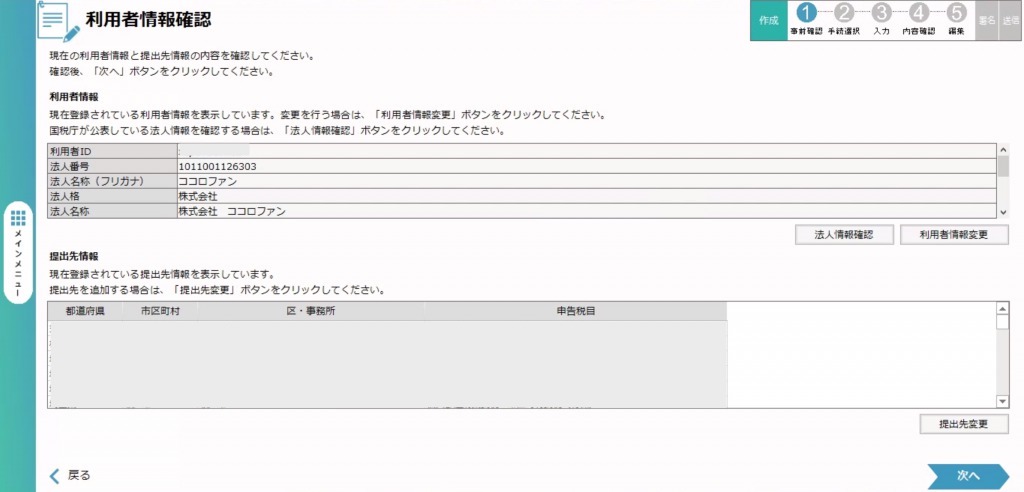
Task: Open the メインメニュー side tab
Action: click(x=18, y=252)
